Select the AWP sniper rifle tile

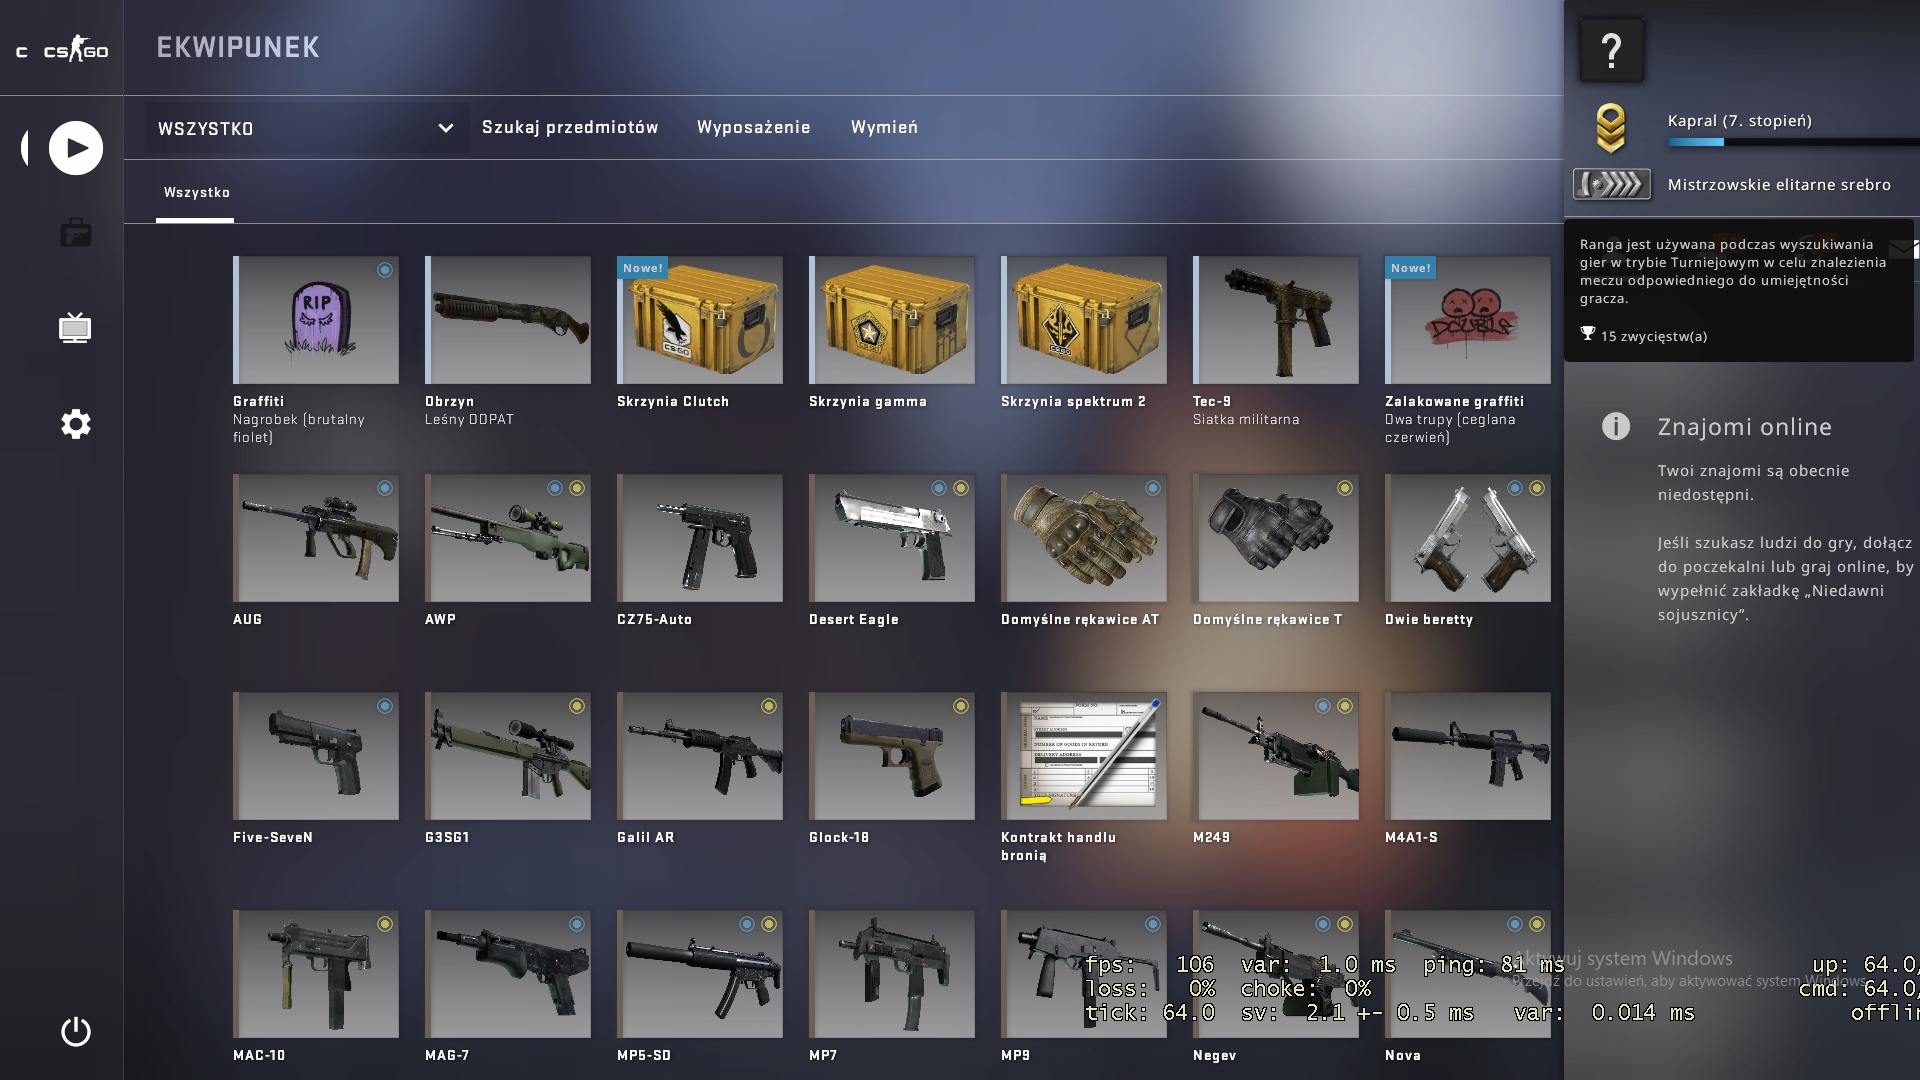pyautogui.click(x=508, y=538)
